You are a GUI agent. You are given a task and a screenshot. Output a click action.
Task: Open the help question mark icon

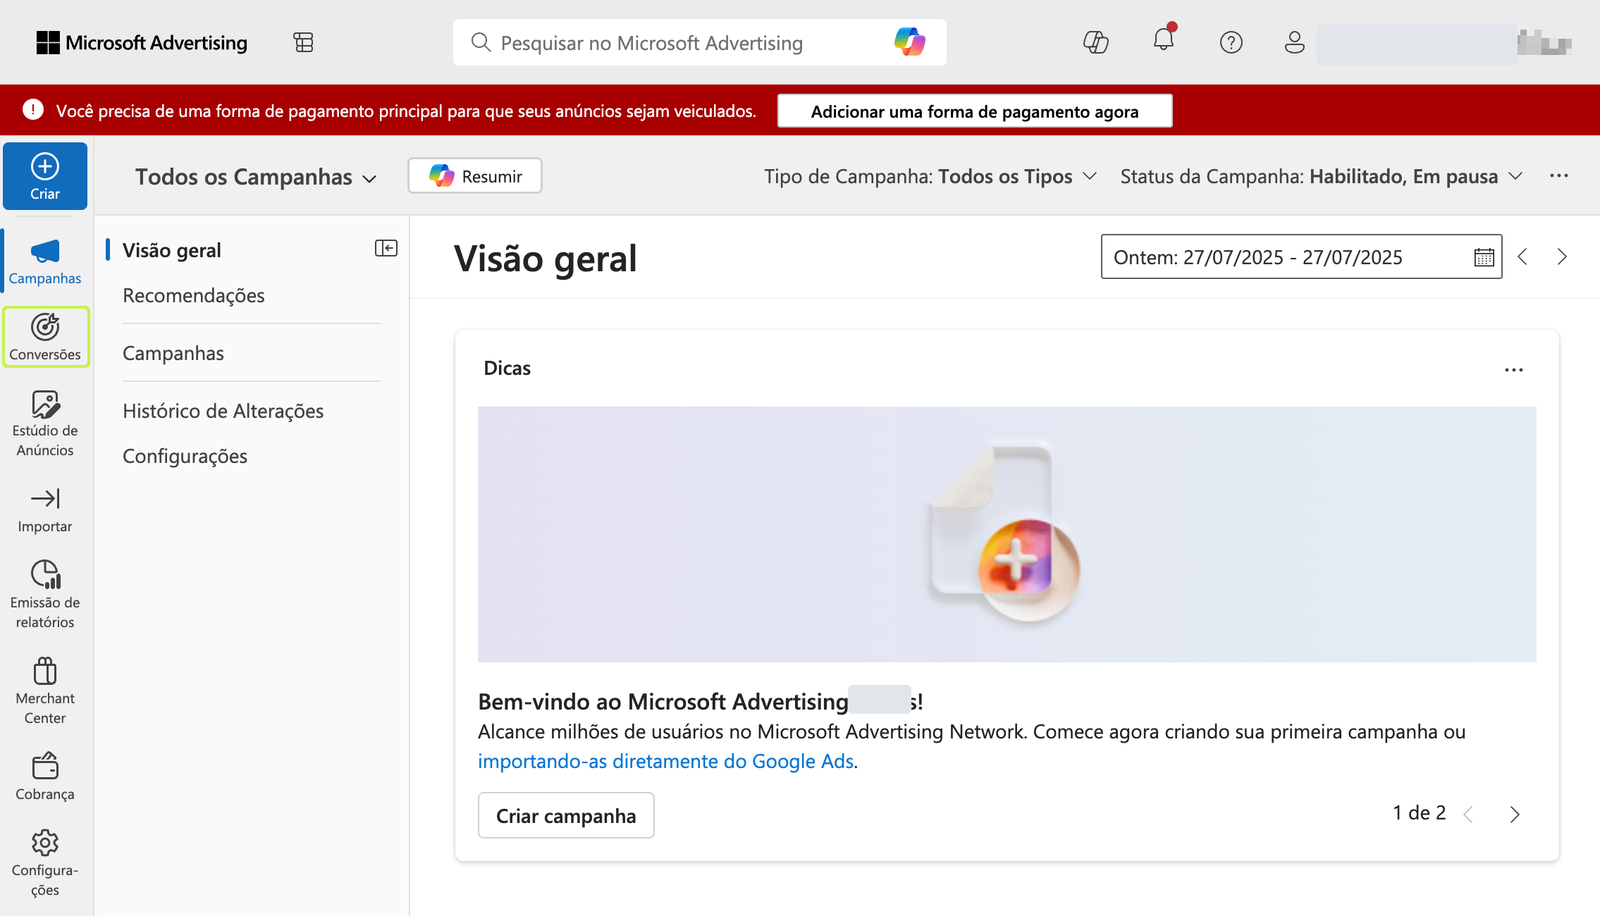coord(1231,42)
